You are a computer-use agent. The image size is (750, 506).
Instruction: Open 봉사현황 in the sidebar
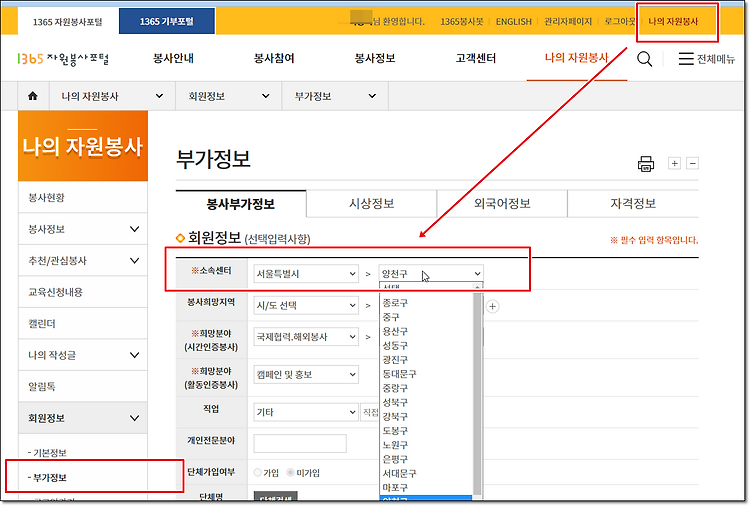point(83,198)
